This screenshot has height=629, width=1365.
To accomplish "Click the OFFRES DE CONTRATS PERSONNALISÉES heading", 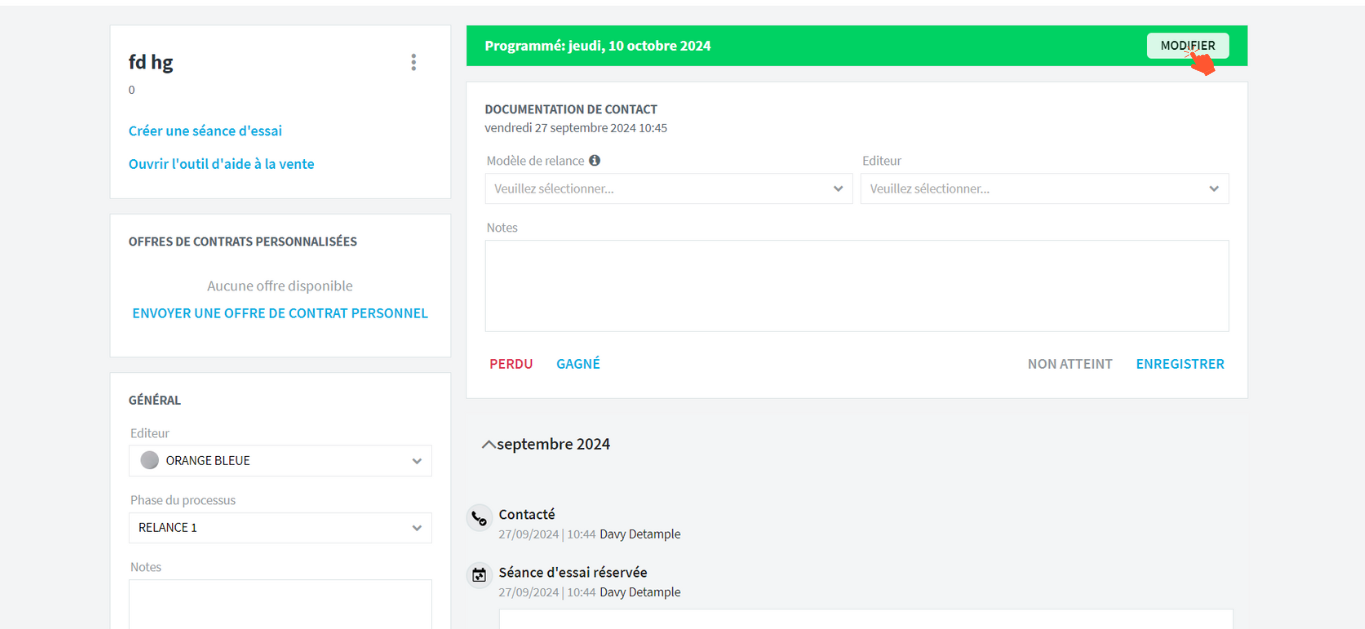I will coord(243,242).
